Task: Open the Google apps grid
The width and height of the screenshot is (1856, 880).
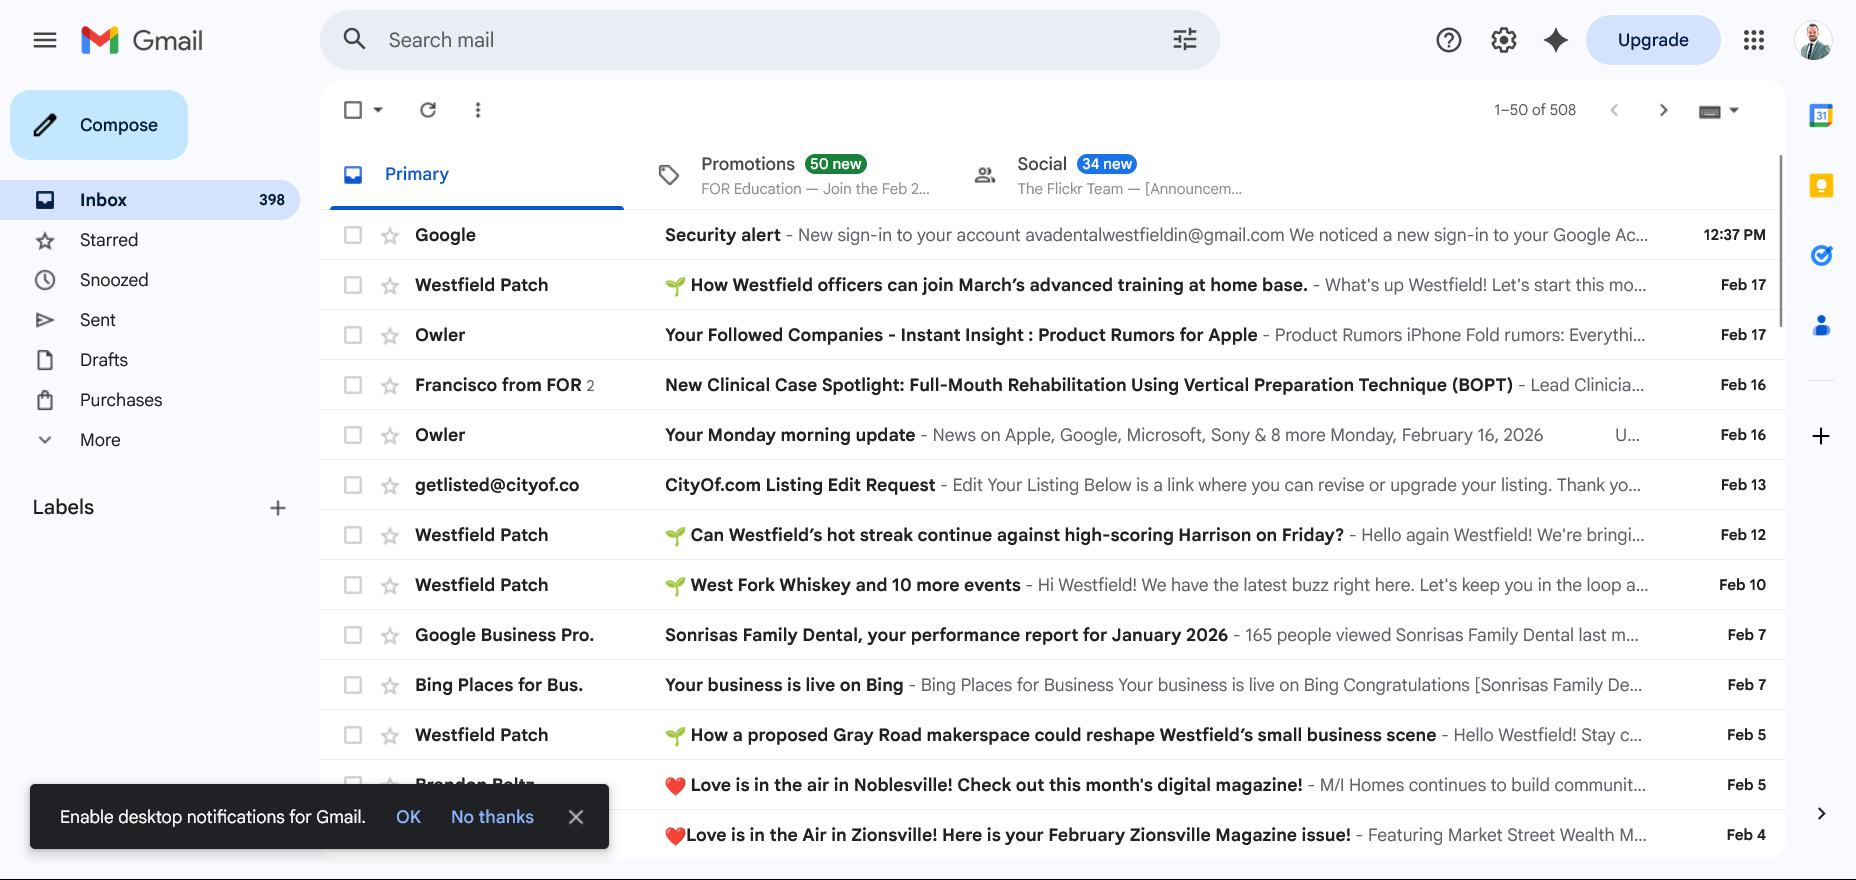Action: 1754,40
